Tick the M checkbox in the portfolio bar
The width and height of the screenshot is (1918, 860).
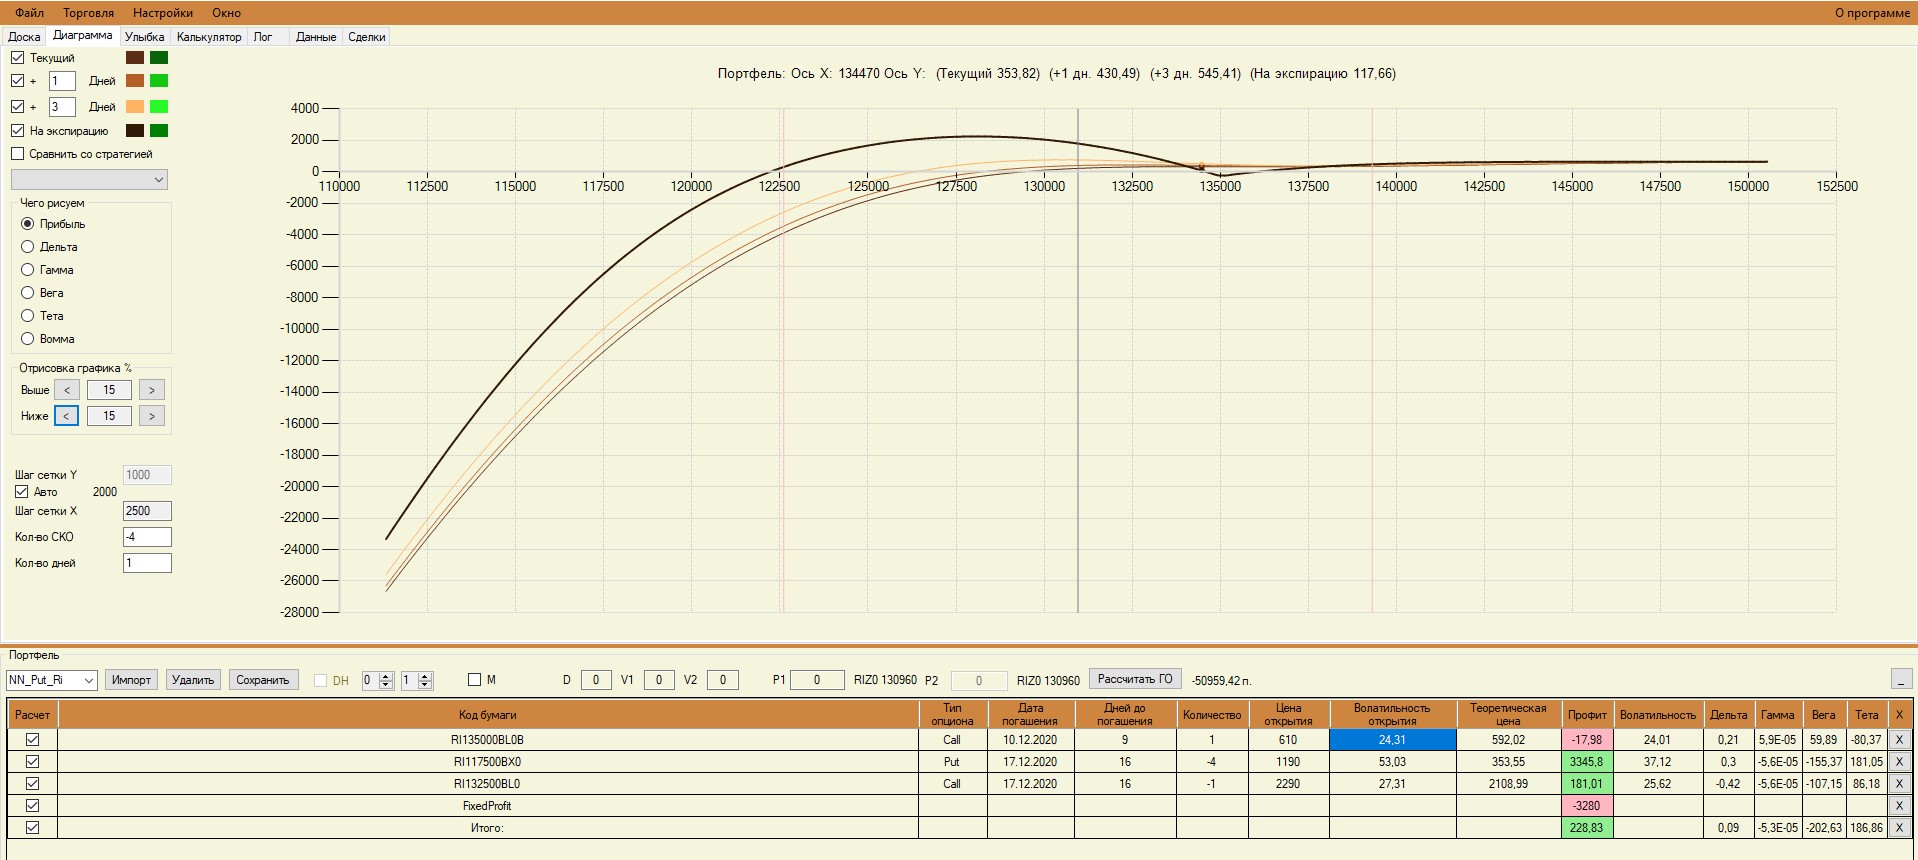click(475, 680)
